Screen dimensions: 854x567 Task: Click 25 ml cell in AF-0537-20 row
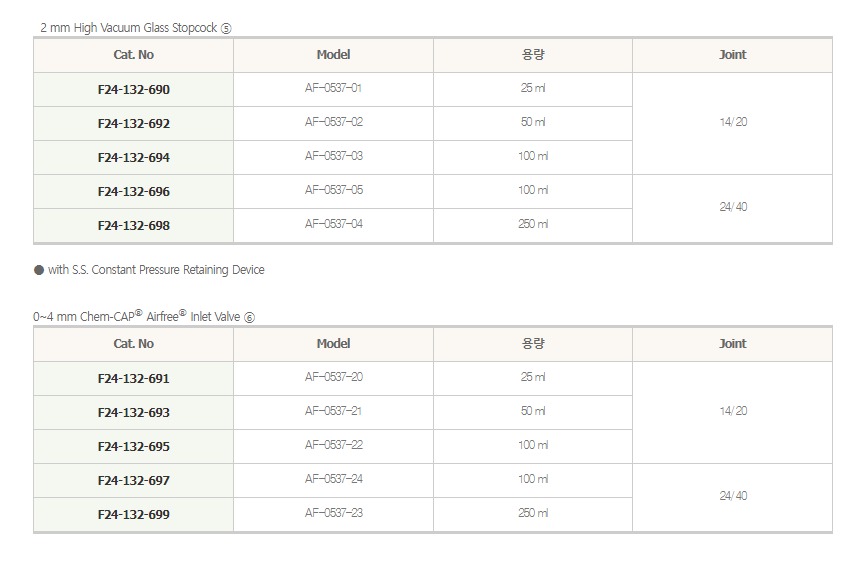pos(532,378)
